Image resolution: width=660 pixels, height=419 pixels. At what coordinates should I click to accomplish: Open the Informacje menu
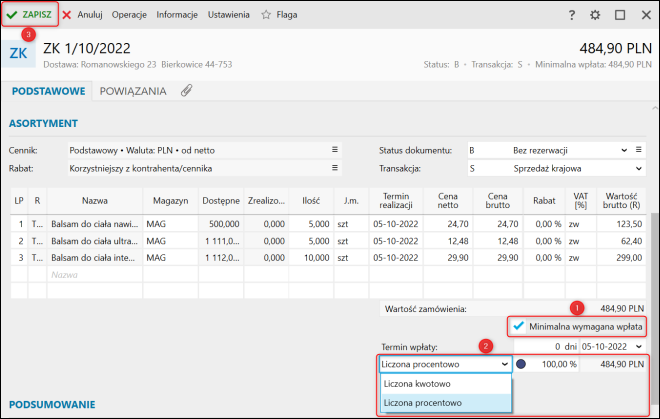(x=177, y=15)
